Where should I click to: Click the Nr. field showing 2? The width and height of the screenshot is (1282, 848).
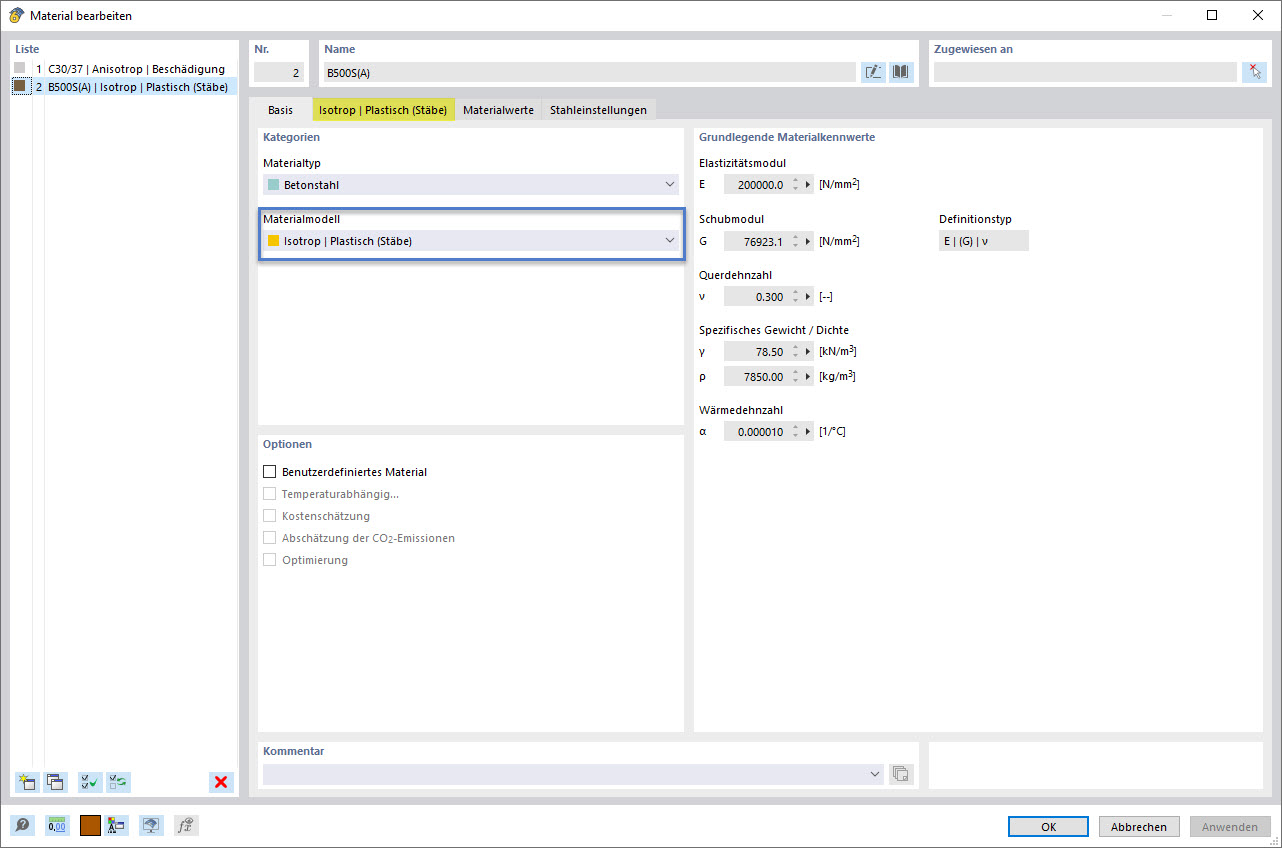click(x=279, y=72)
